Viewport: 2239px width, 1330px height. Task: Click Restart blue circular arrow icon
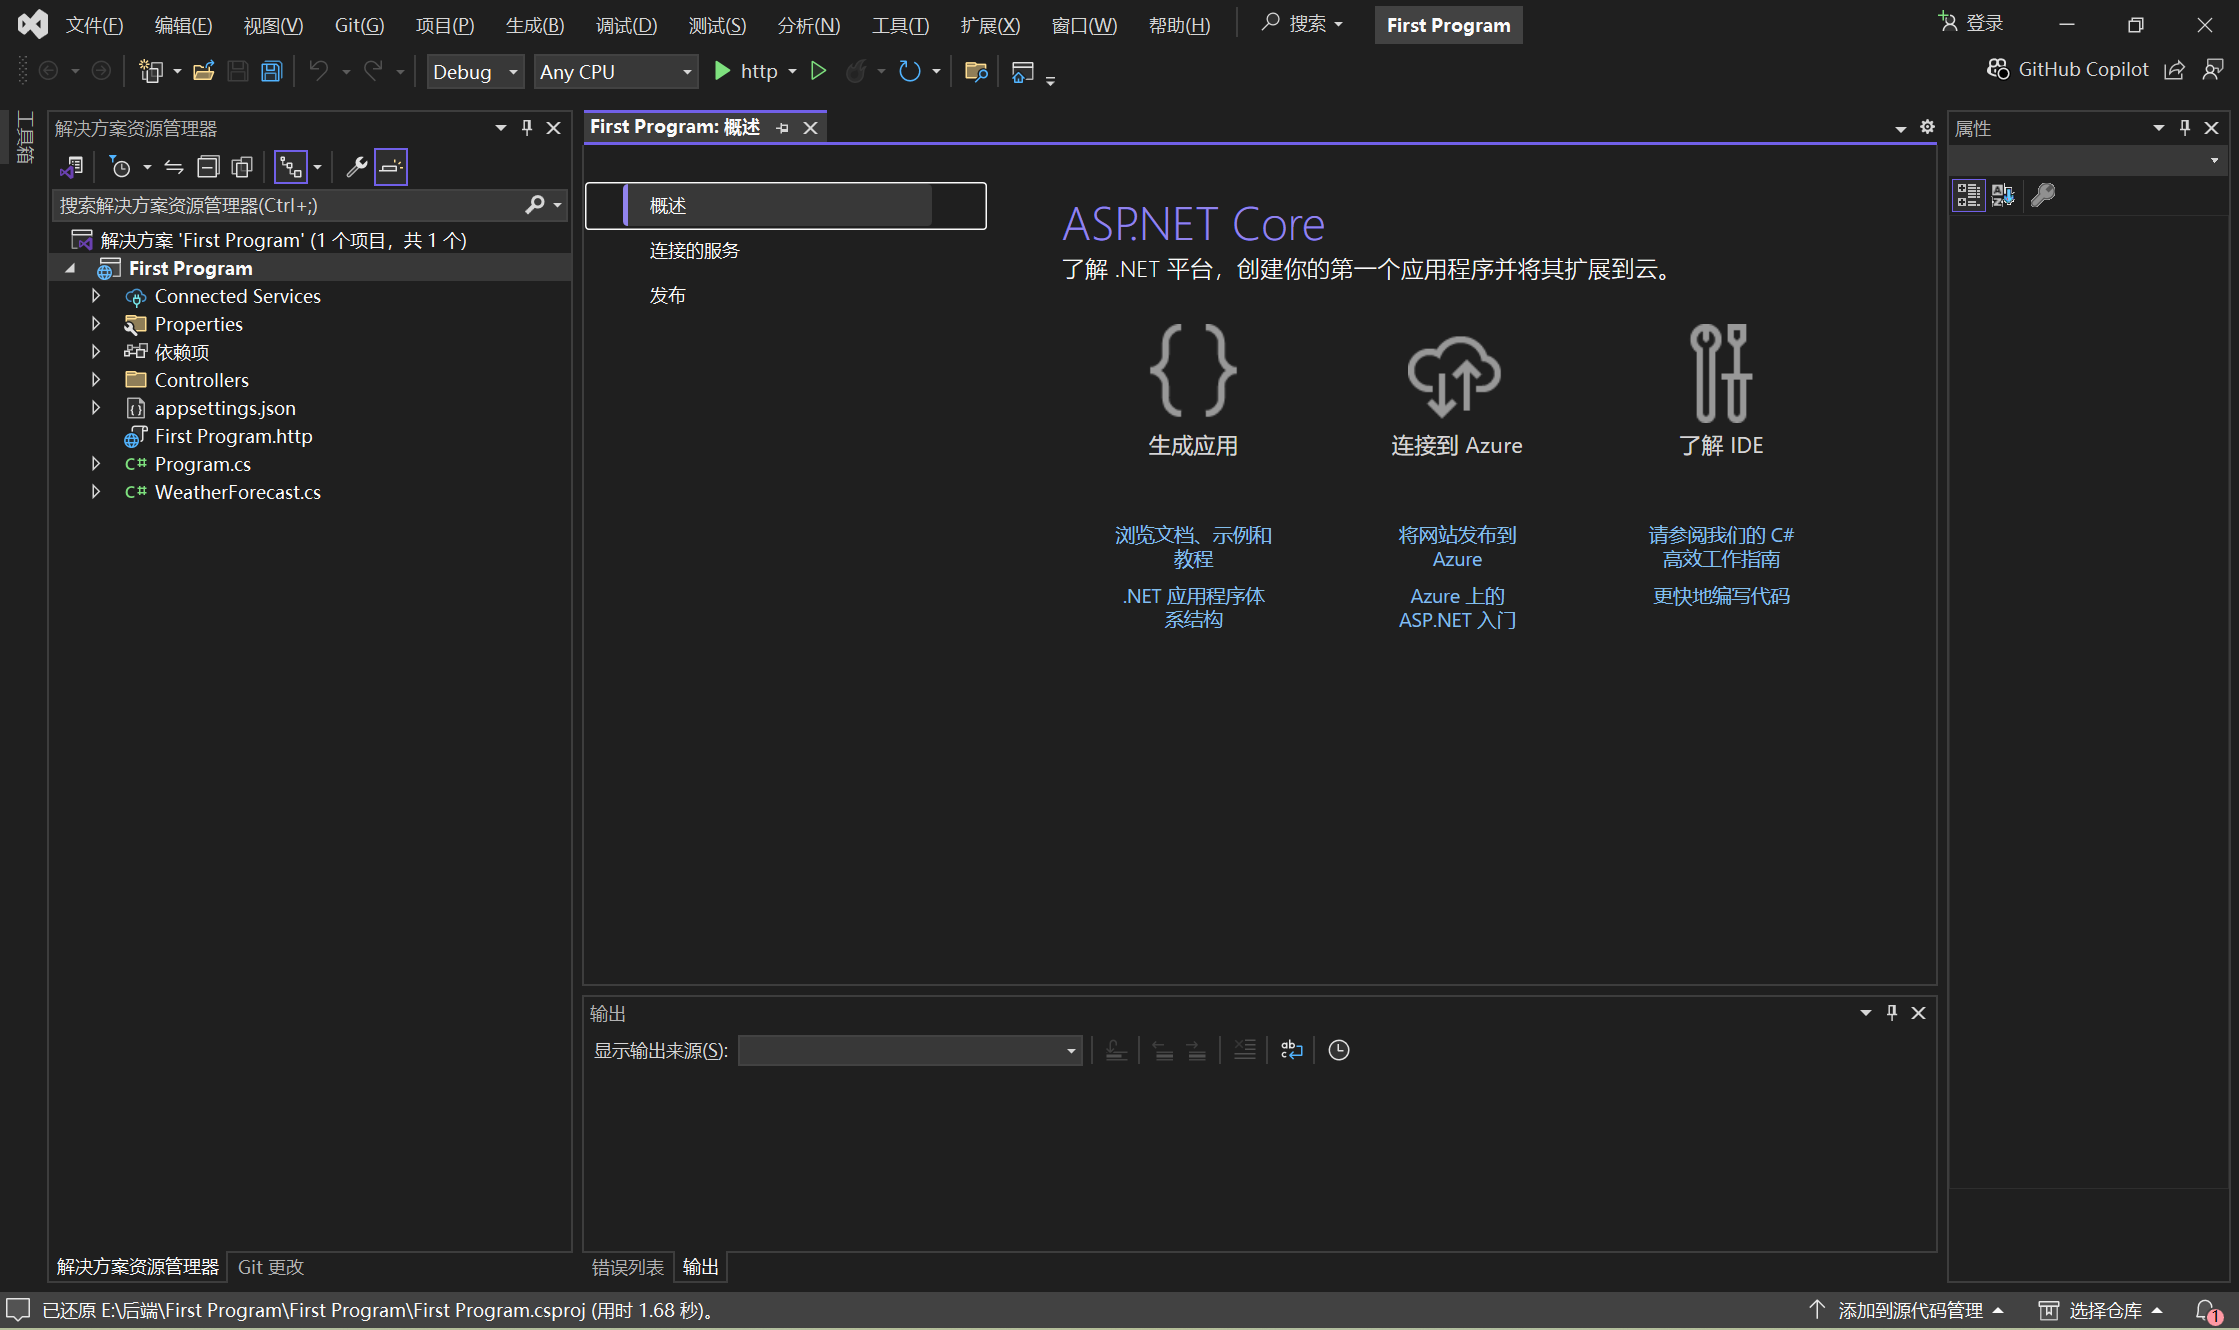909,71
